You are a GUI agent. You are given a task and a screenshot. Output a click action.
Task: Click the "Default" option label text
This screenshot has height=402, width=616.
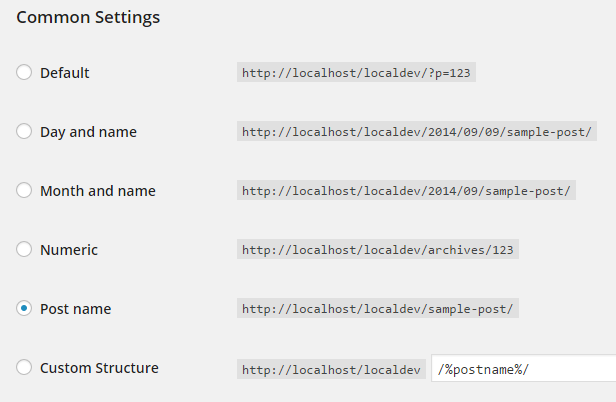point(65,73)
